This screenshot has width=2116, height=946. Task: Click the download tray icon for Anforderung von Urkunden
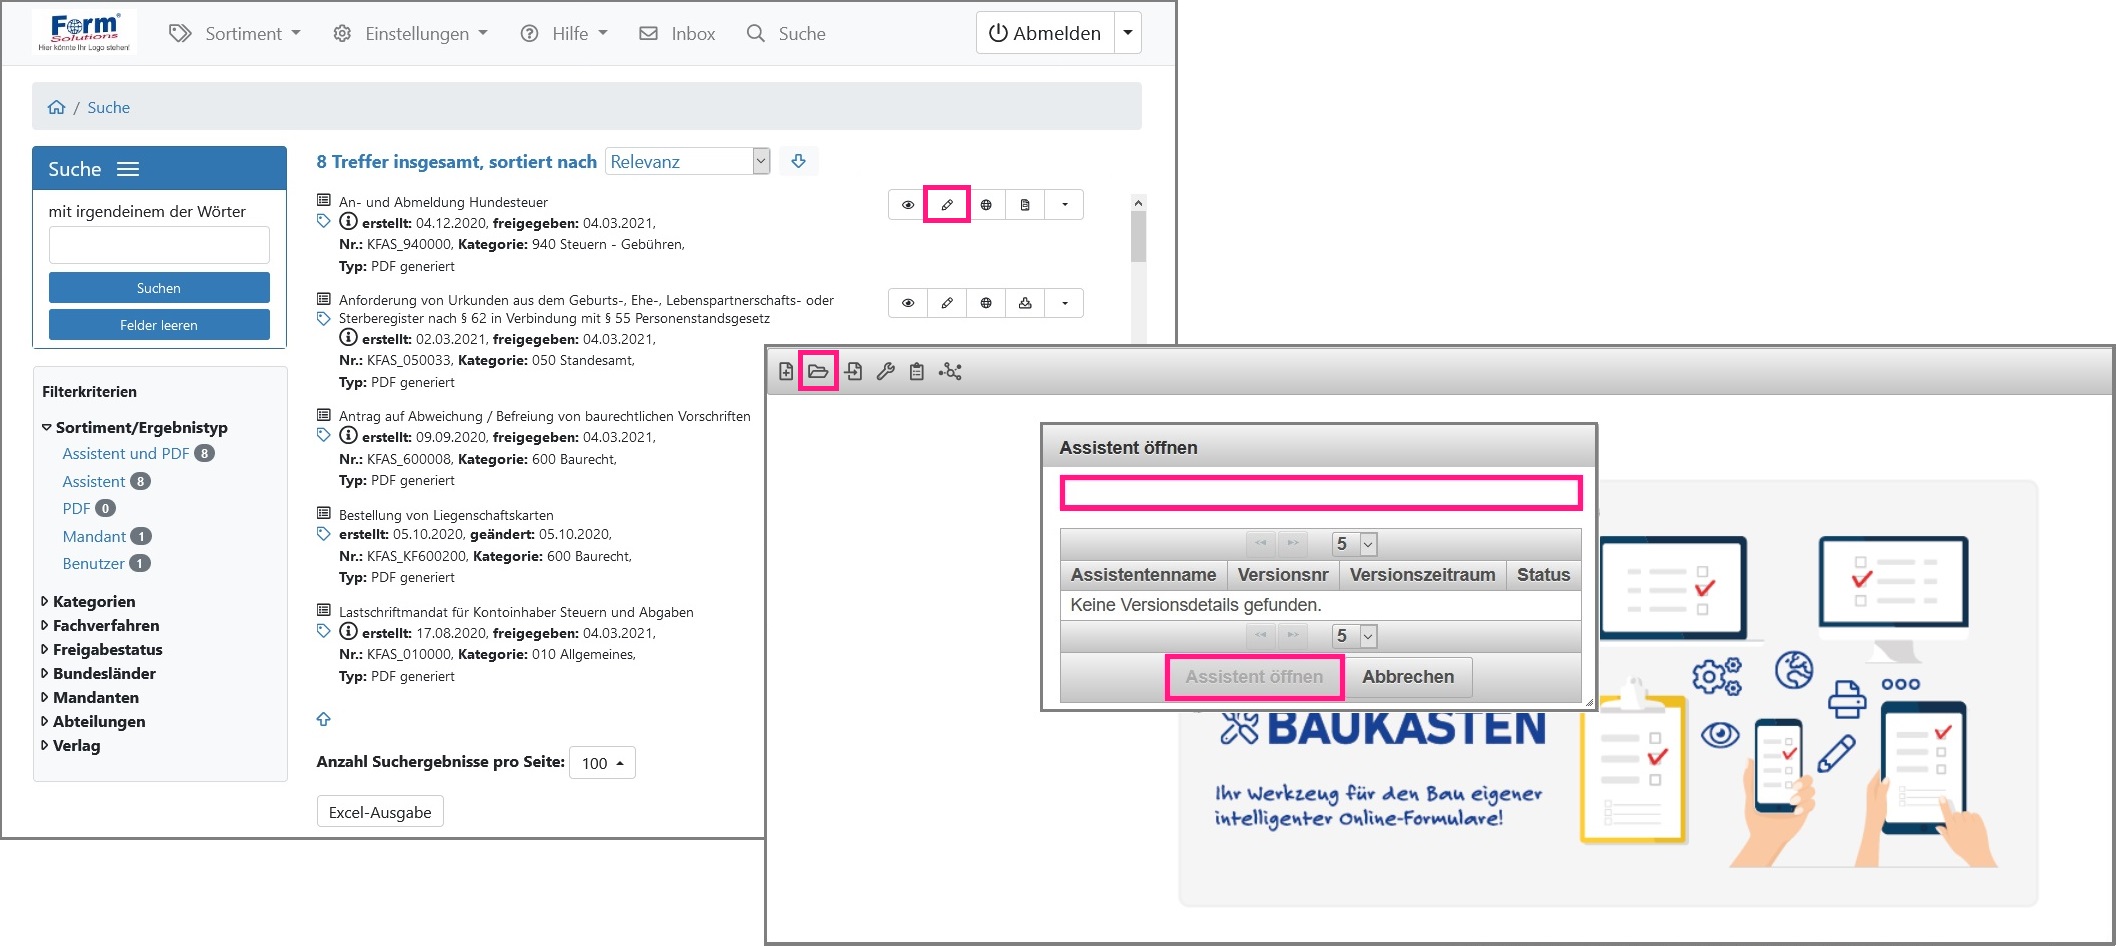coord(1025,303)
